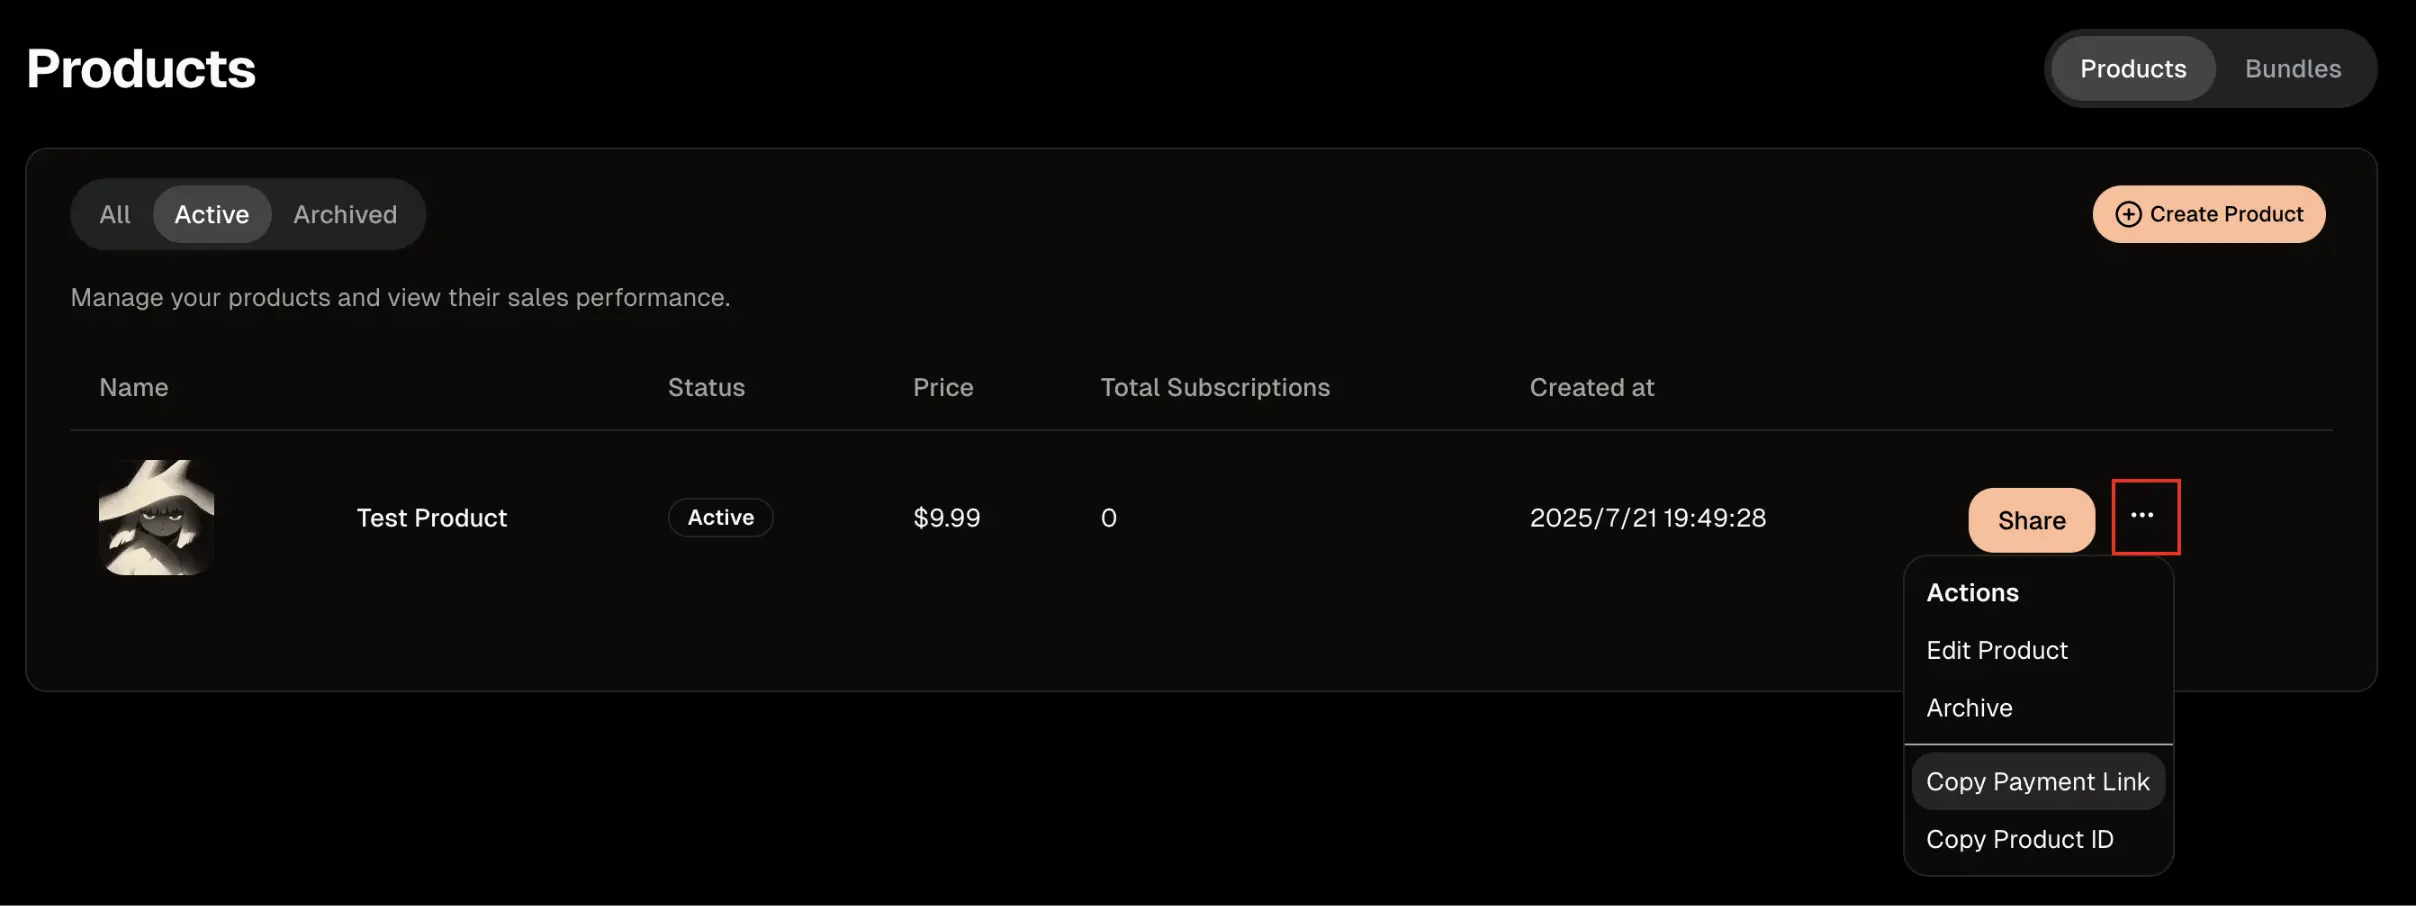Click the plus icon in Create Product
2416x906 pixels.
2128,214
